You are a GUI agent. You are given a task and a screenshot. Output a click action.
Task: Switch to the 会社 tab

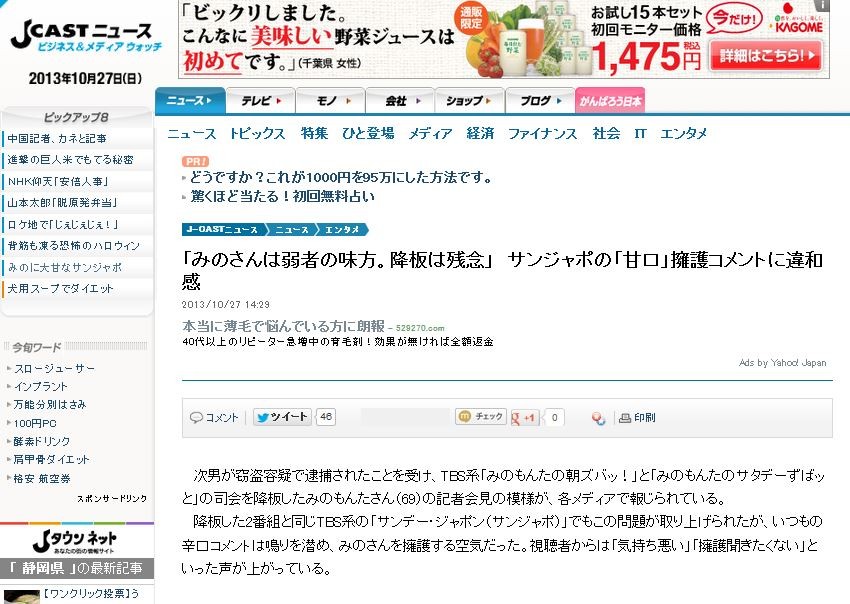(x=401, y=101)
